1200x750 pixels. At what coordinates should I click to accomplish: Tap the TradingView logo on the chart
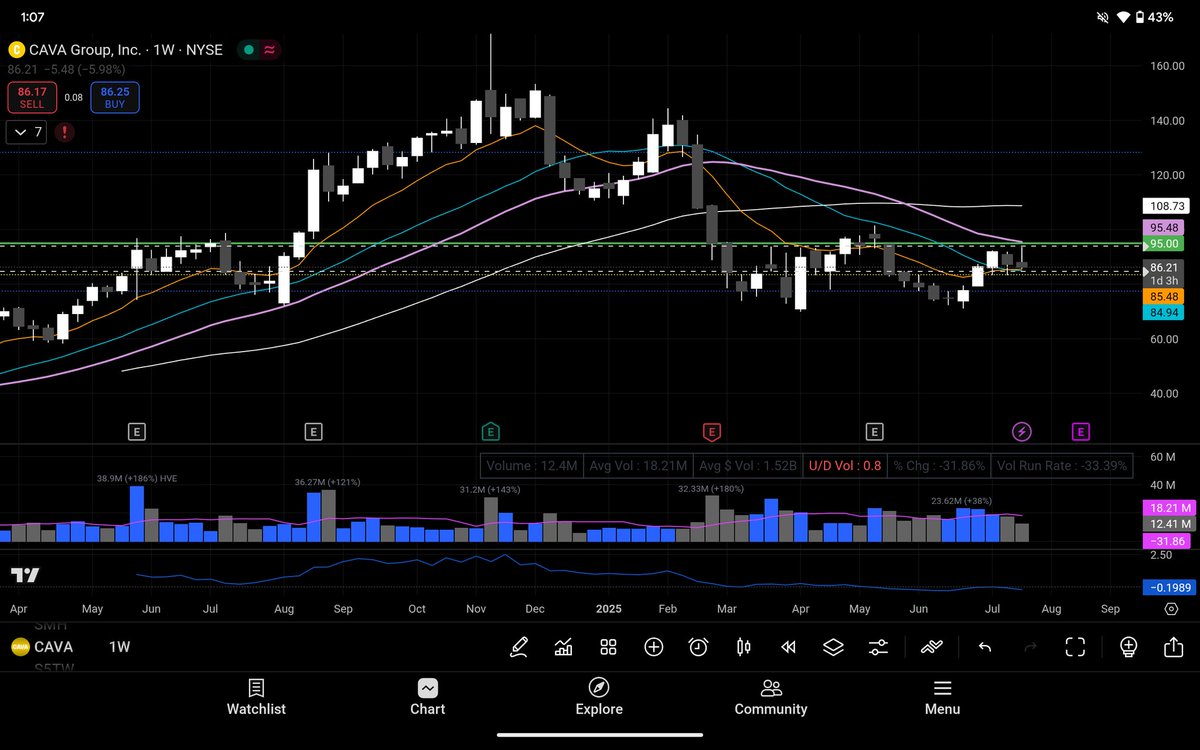click(25, 575)
